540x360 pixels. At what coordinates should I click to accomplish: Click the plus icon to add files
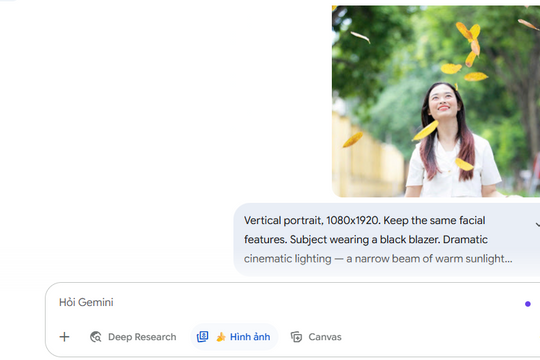[x=64, y=337]
